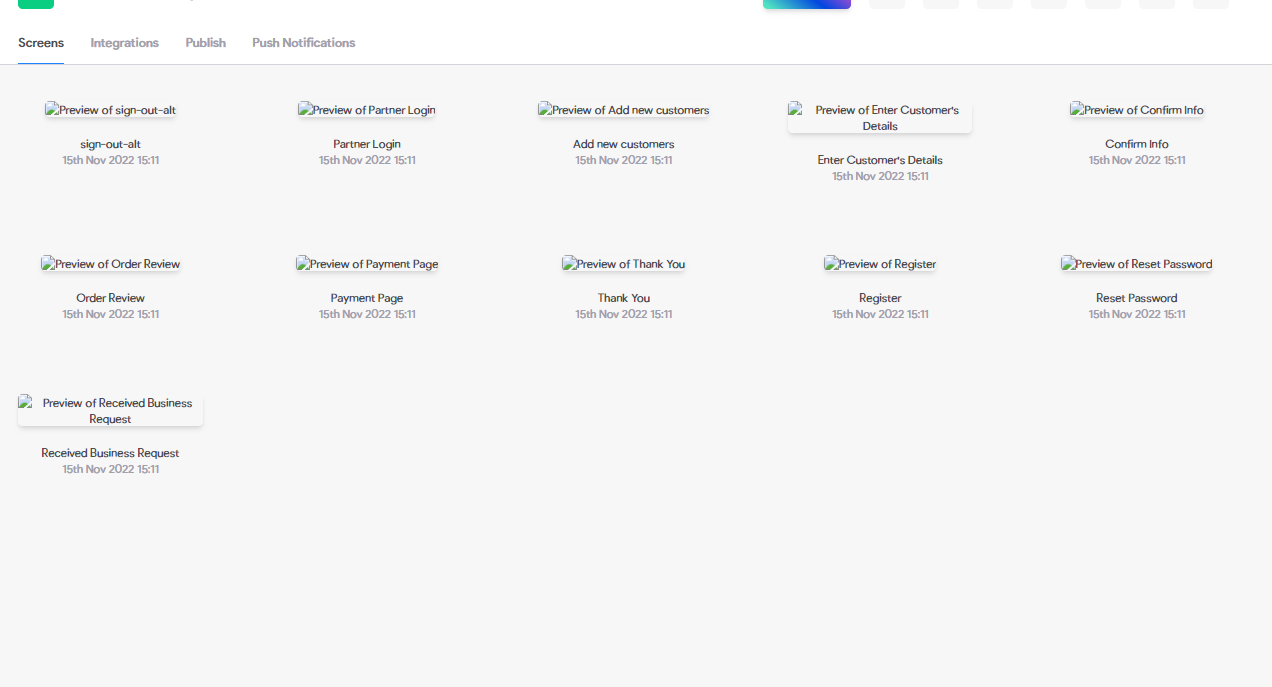
Task: Open the Register preview thumbnail
Action: pos(880,264)
